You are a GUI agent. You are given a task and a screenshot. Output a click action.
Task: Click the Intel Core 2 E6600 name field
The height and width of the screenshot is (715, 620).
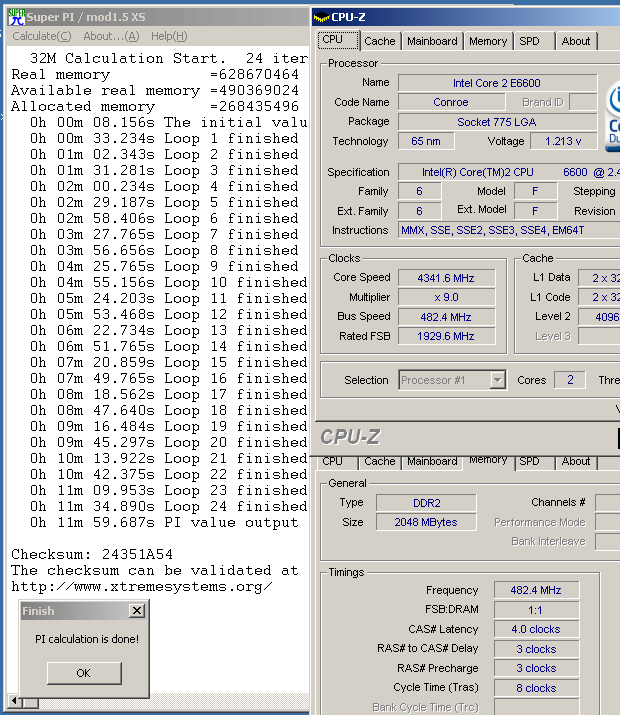click(497, 83)
